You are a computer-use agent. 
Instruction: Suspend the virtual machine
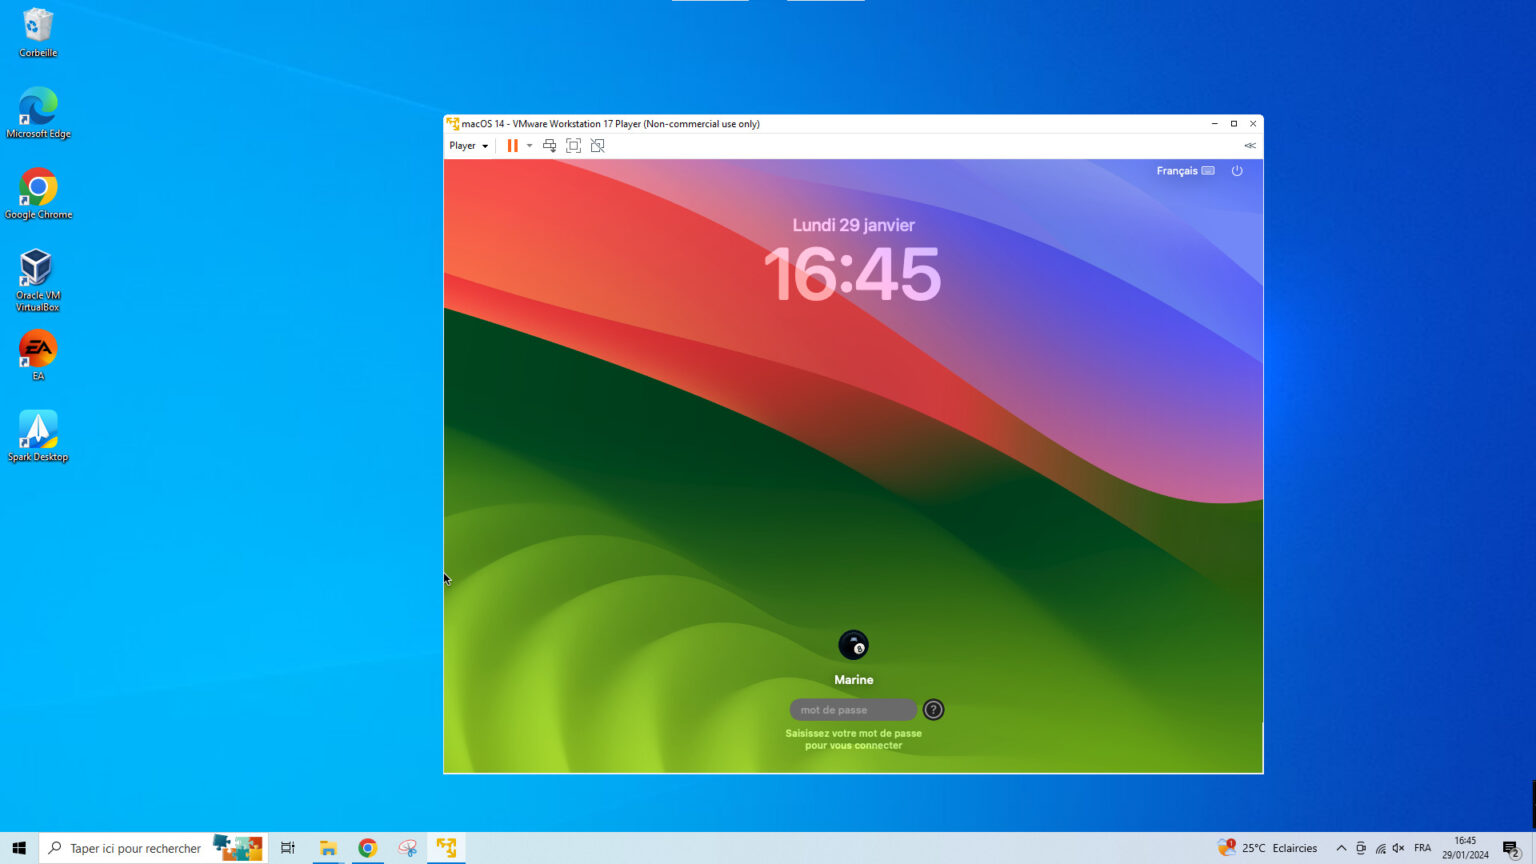513,145
